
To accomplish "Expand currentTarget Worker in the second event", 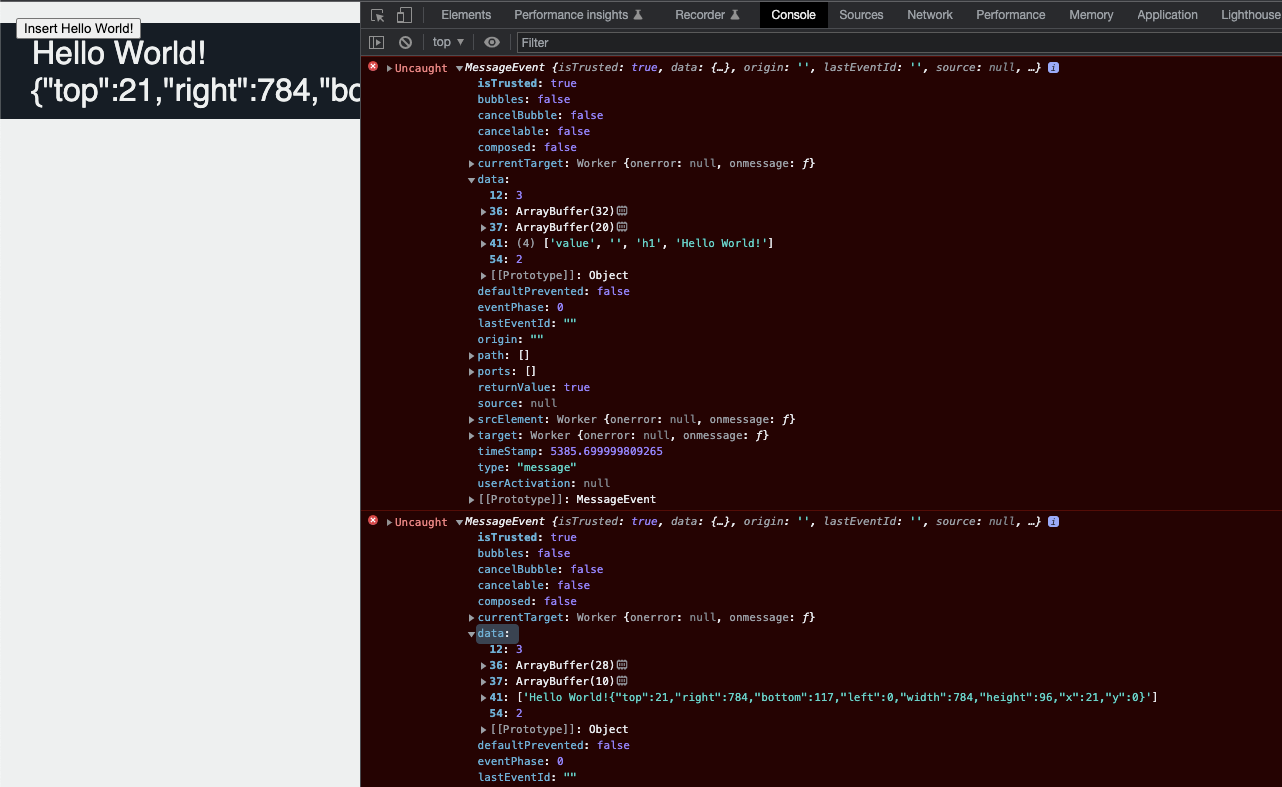I will tap(472, 618).
